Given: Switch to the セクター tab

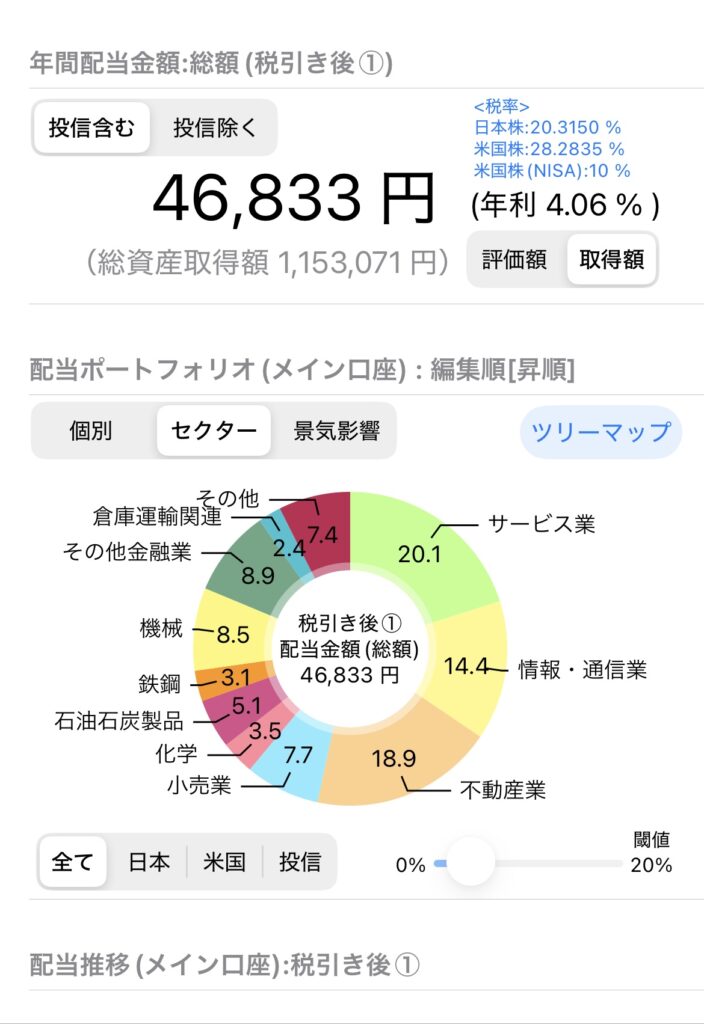Looking at the screenshot, I should [x=213, y=431].
